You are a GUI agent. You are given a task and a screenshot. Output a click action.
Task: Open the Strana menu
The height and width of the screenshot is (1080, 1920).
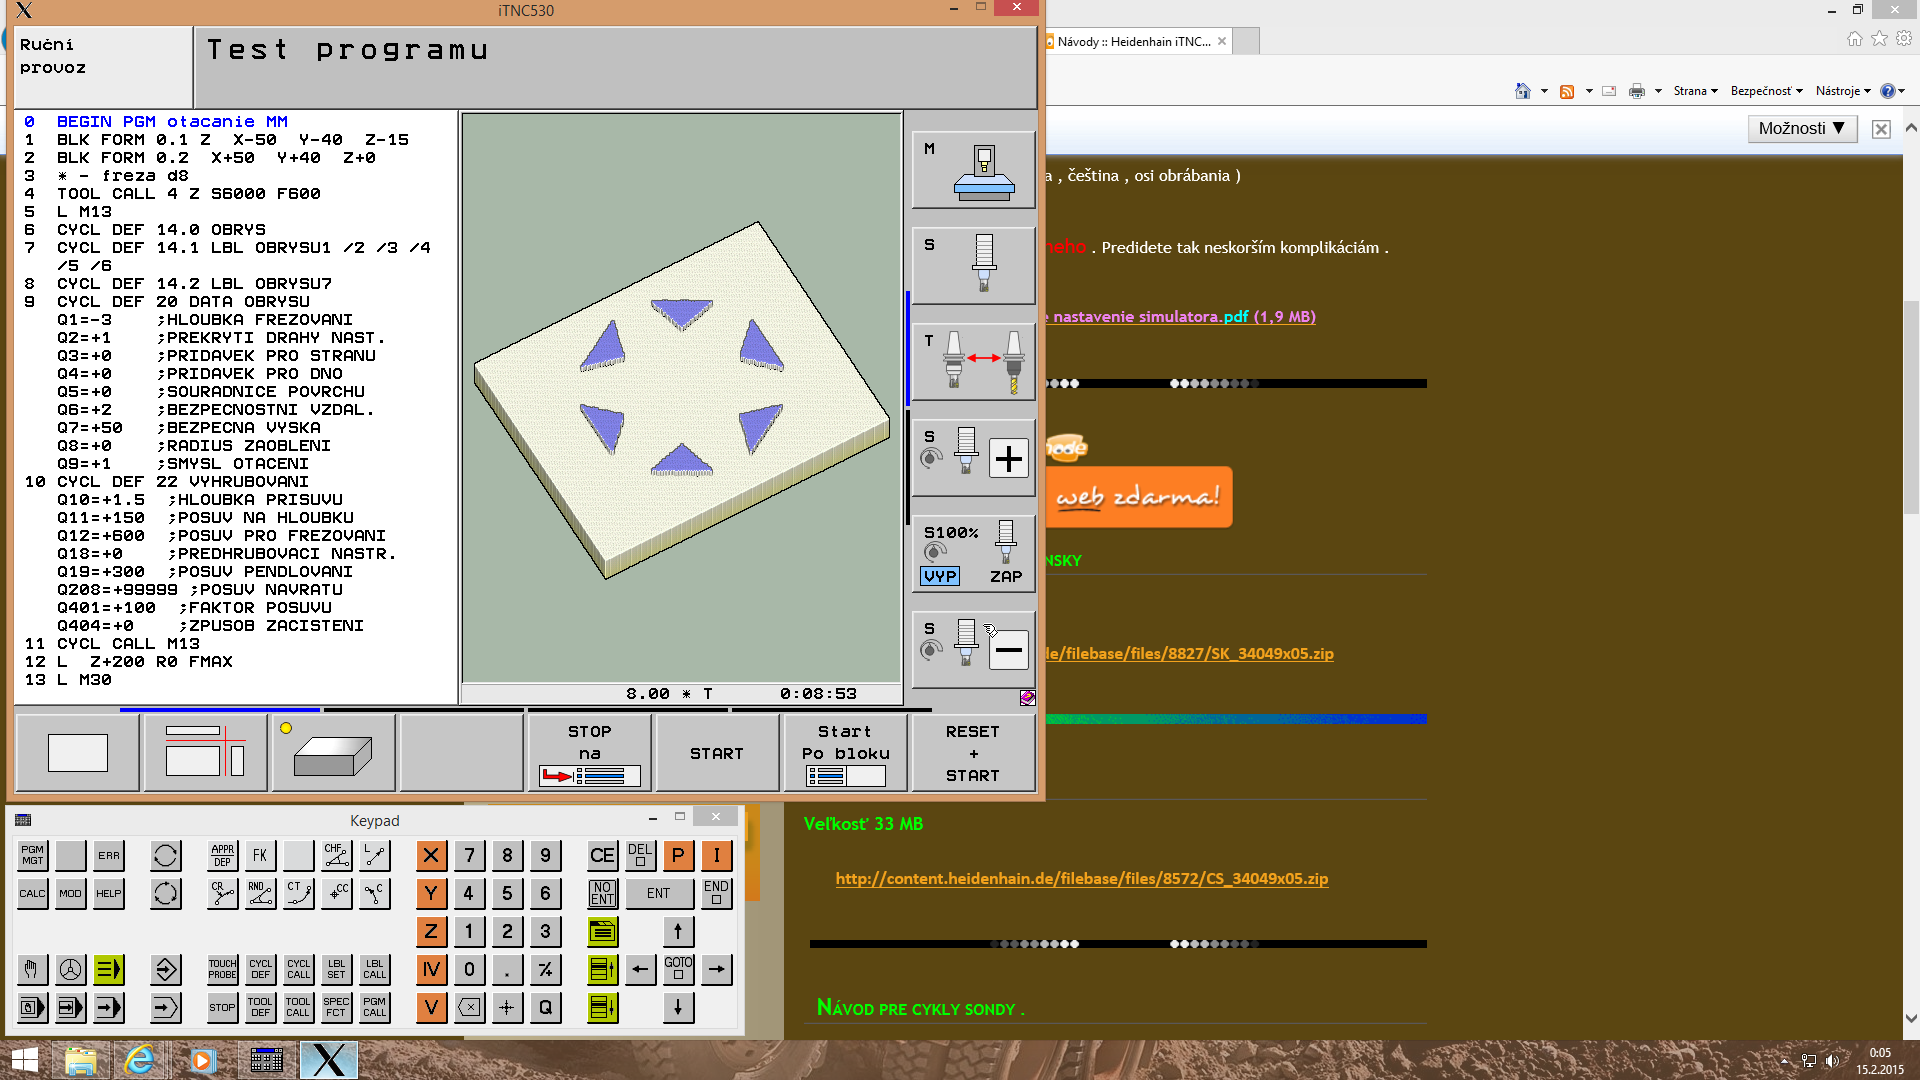point(1694,91)
